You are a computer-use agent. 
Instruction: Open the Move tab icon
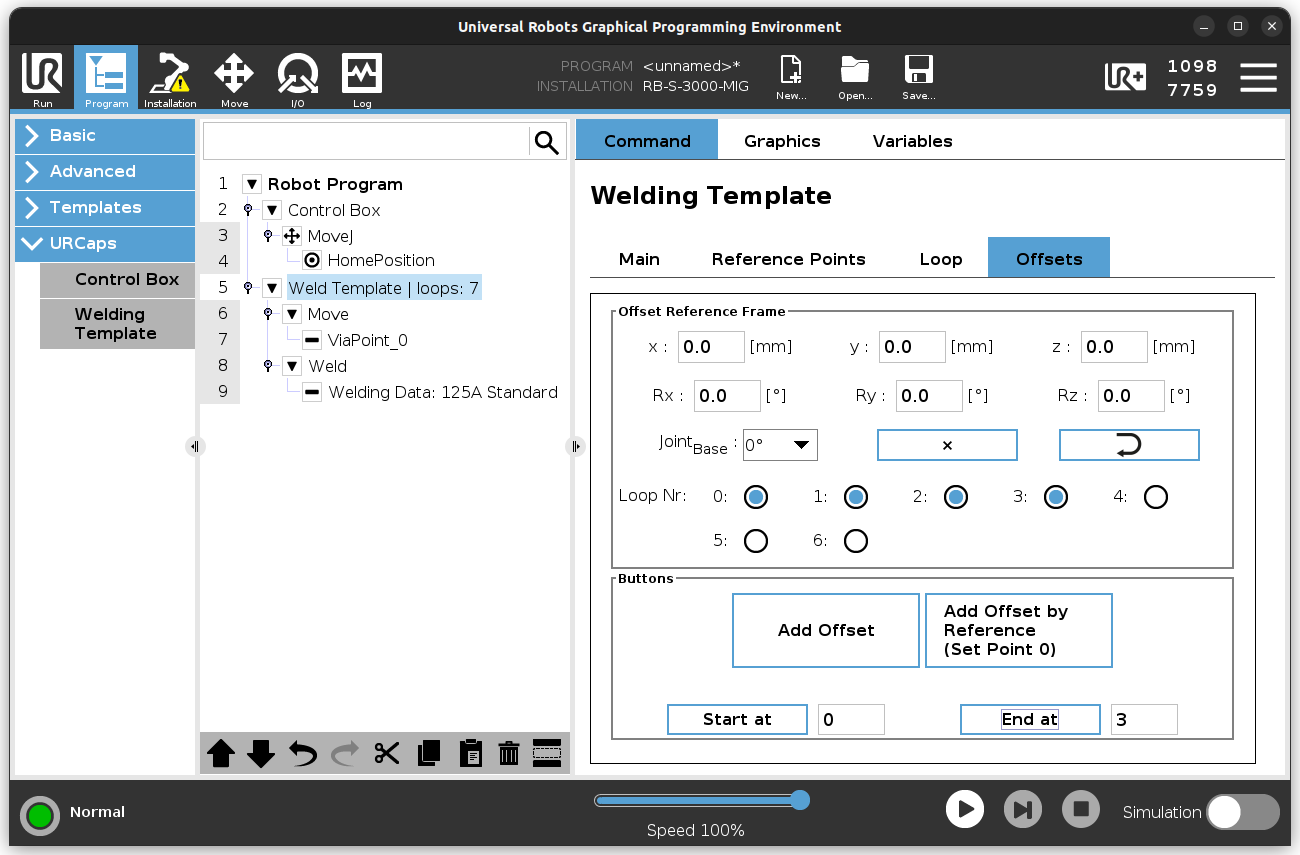point(234,78)
